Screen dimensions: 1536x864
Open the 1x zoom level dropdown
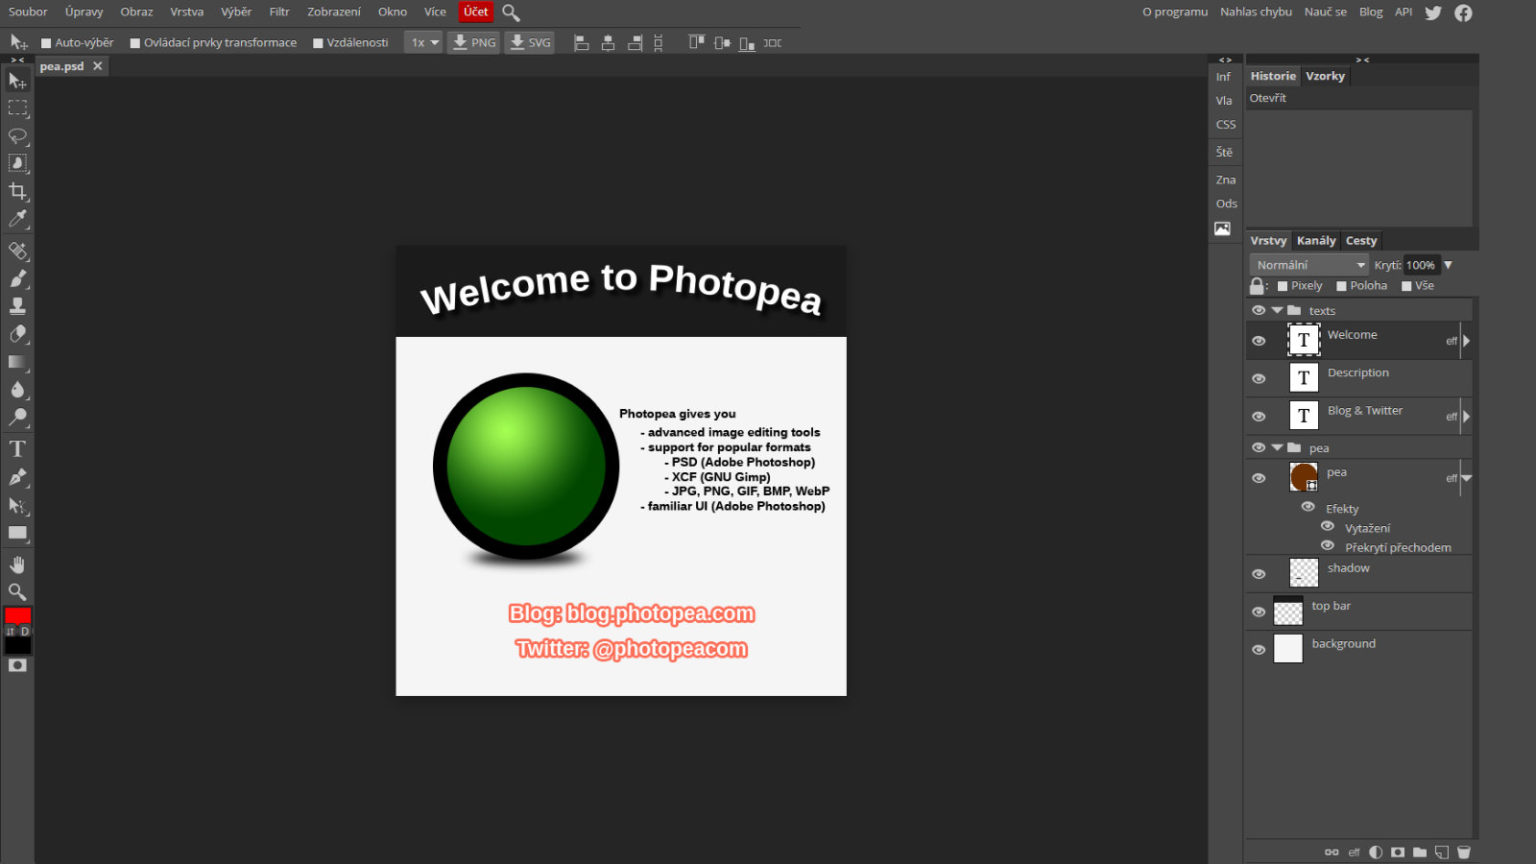[x=422, y=42]
